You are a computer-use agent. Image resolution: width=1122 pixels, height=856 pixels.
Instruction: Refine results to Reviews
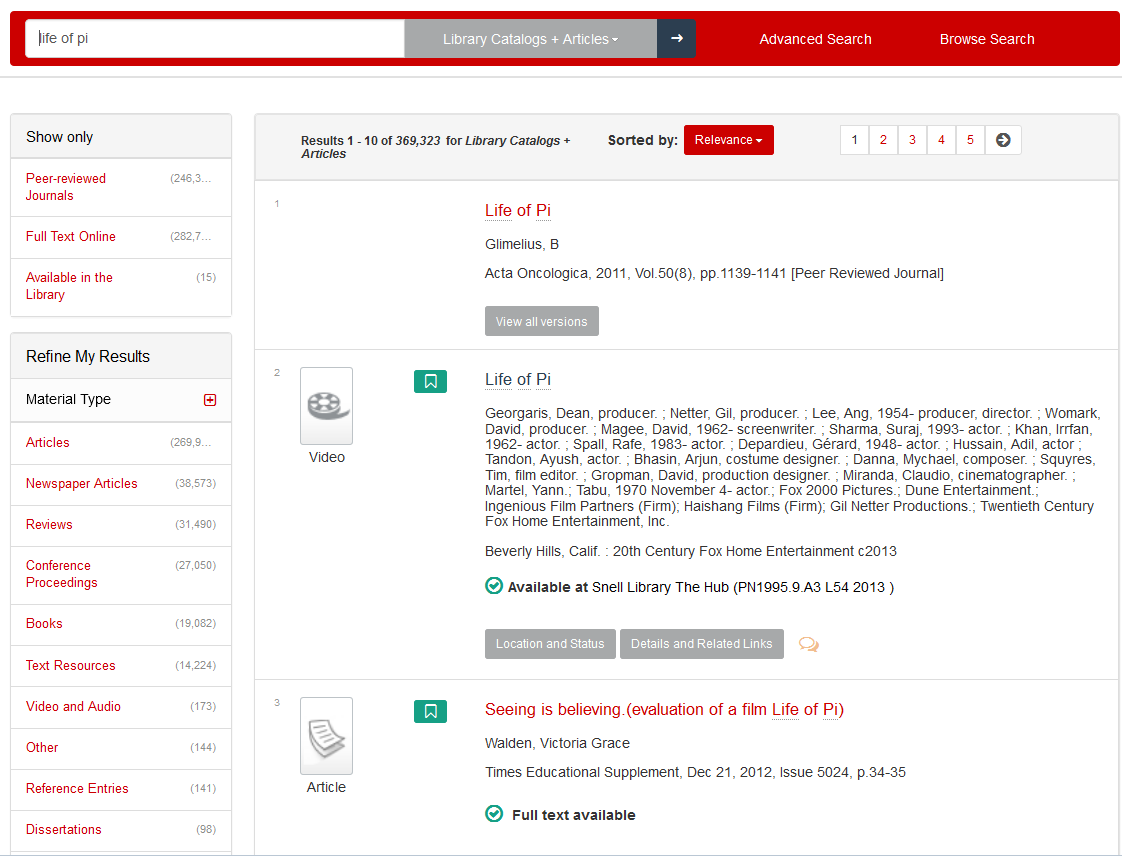[x=49, y=524]
